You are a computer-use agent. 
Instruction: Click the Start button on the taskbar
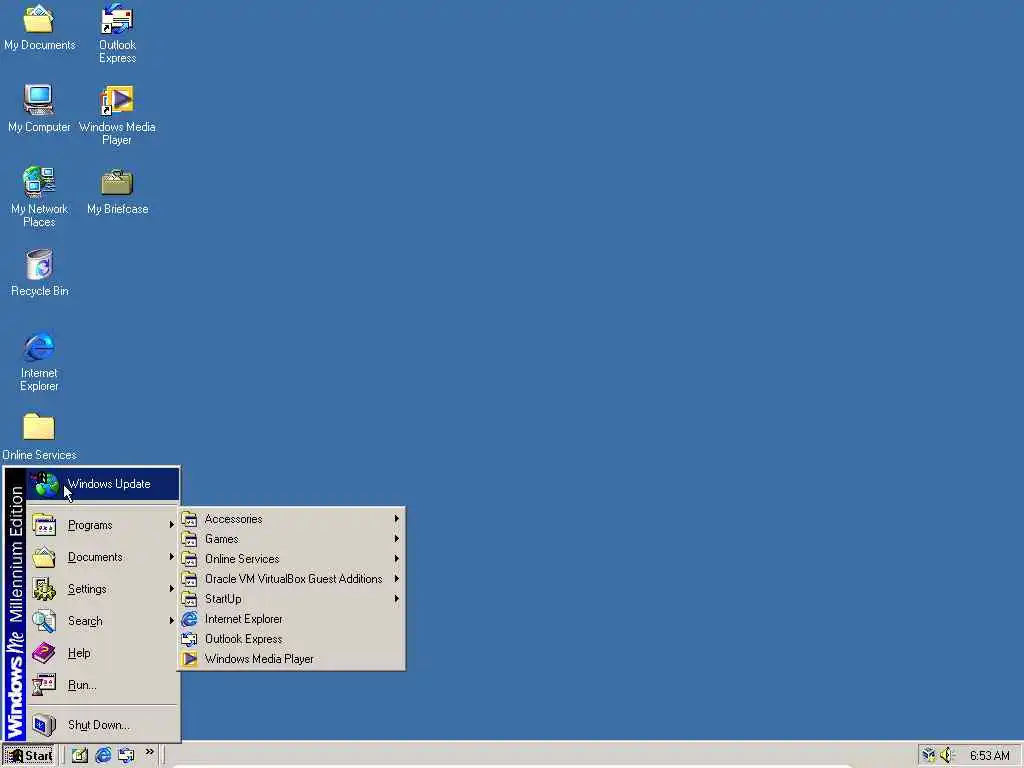pos(28,756)
